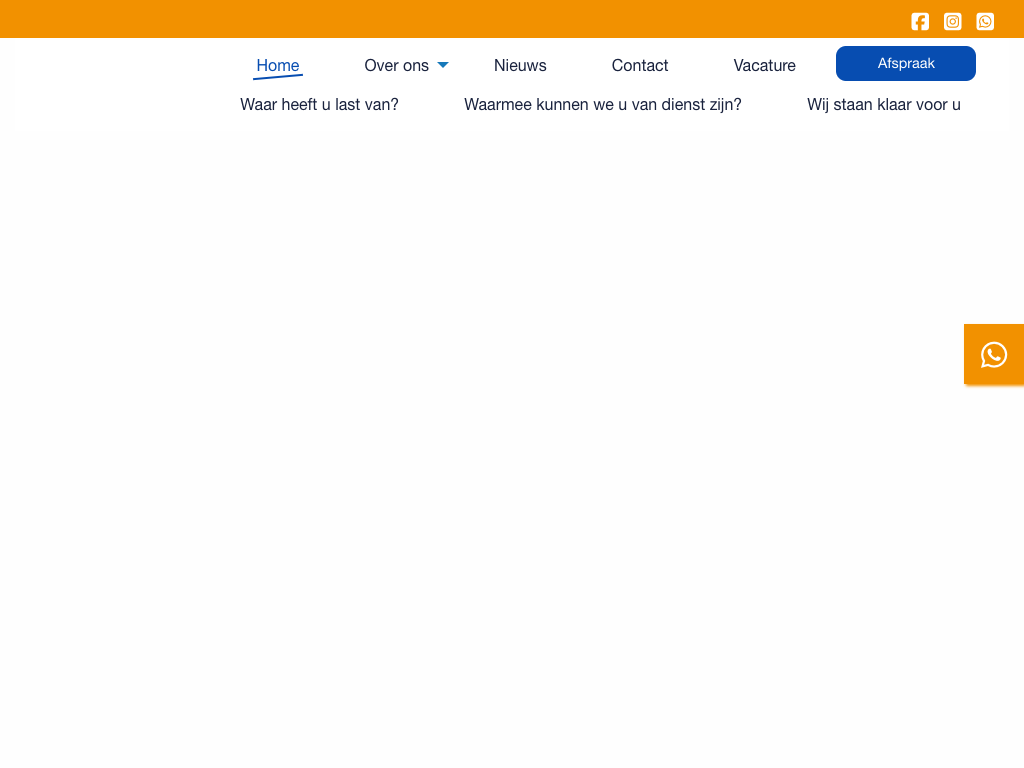Open the Over ons menu item
1024x768 pixels.
click(396, 65)
